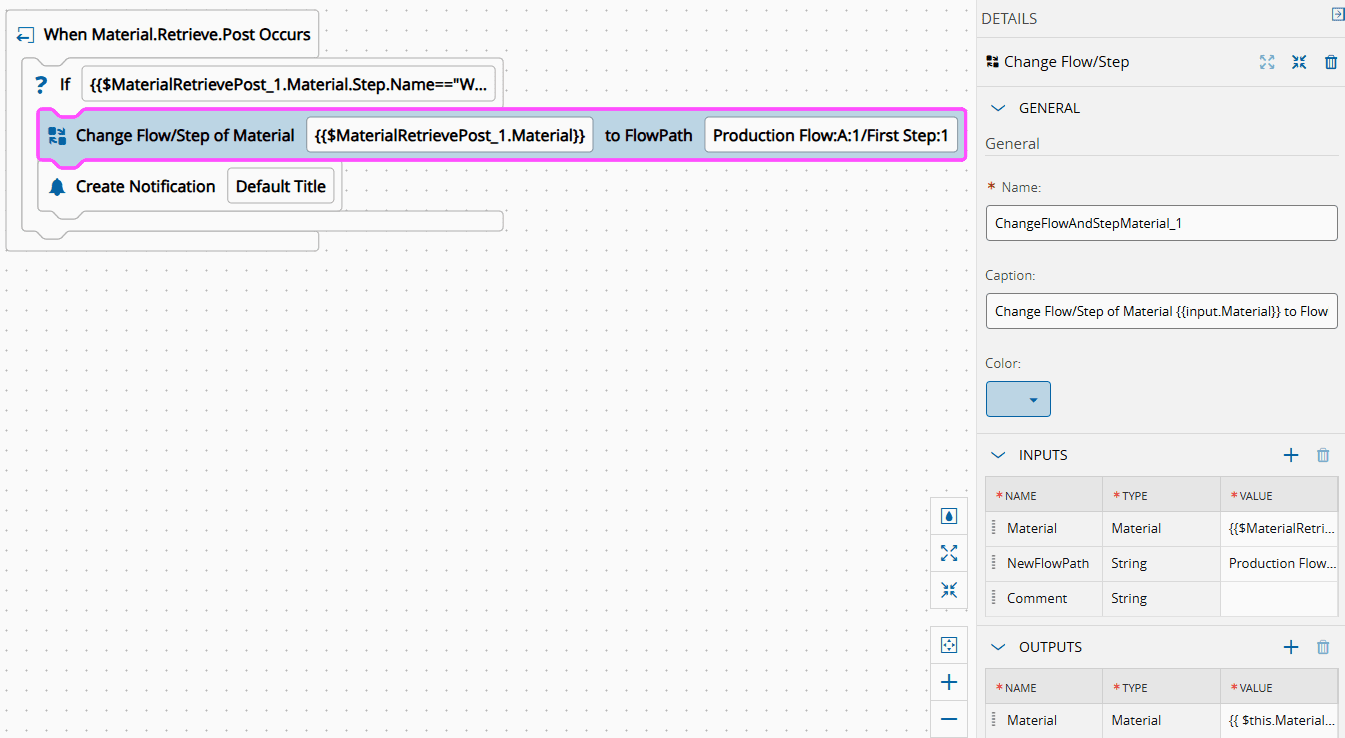Select the Create Notification block label

pos(146,186)
